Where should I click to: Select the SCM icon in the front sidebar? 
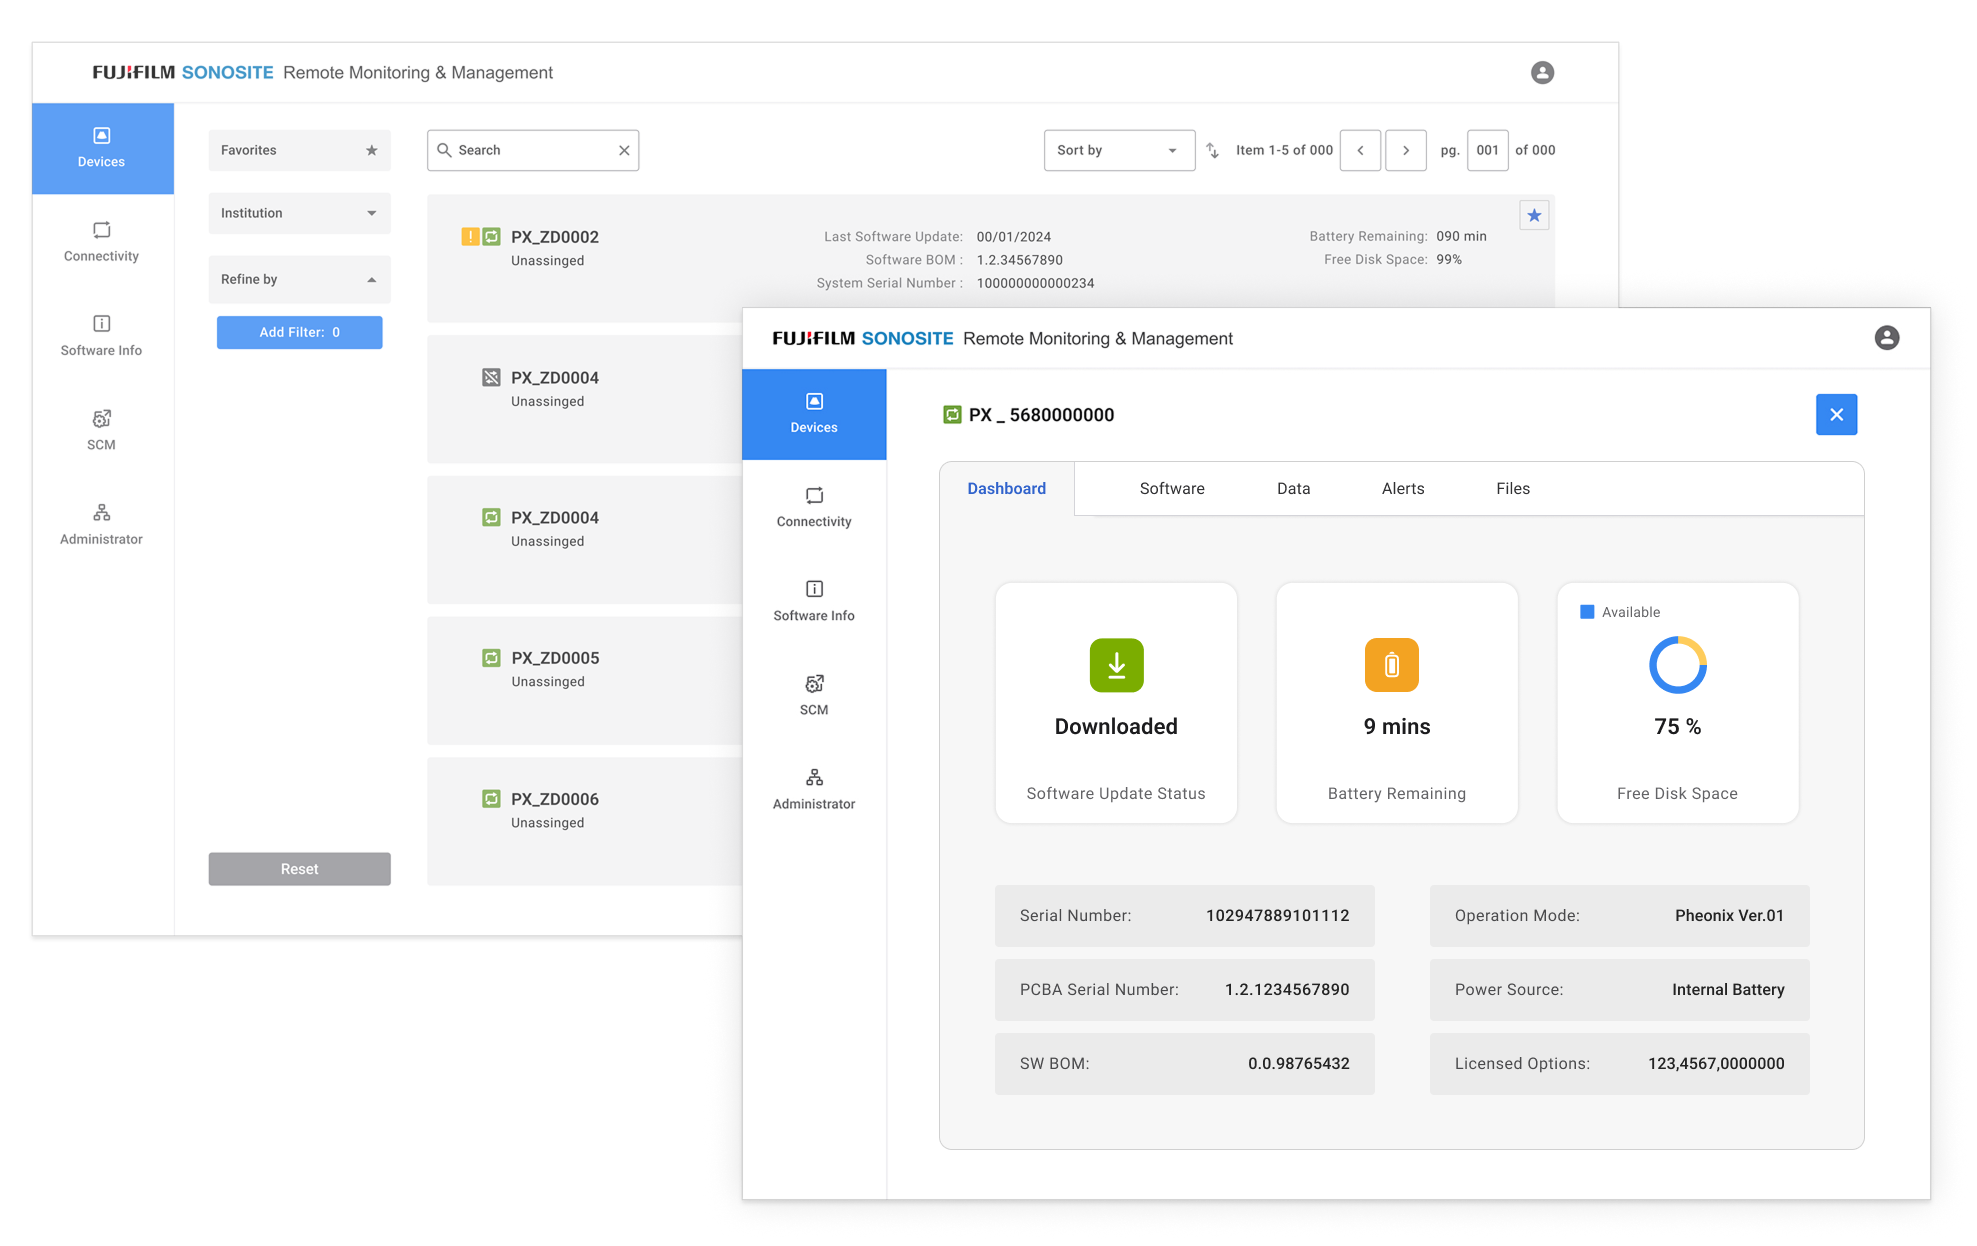[814, 684]
